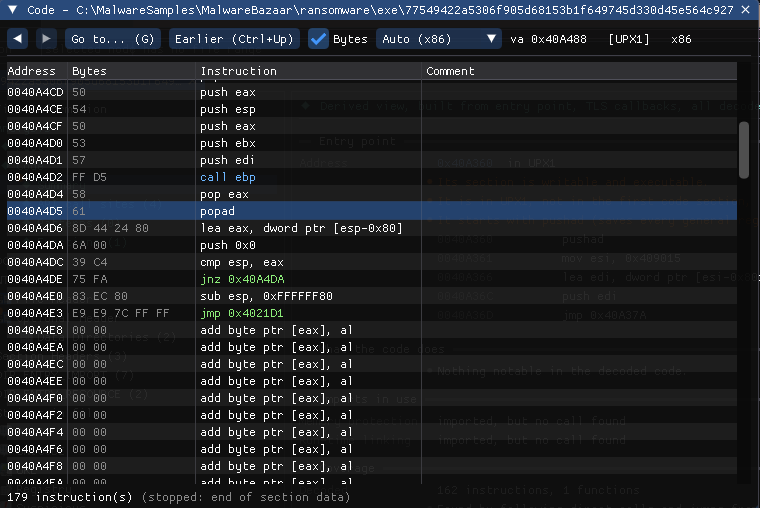Select the push edi instruction

coord(227,160)
